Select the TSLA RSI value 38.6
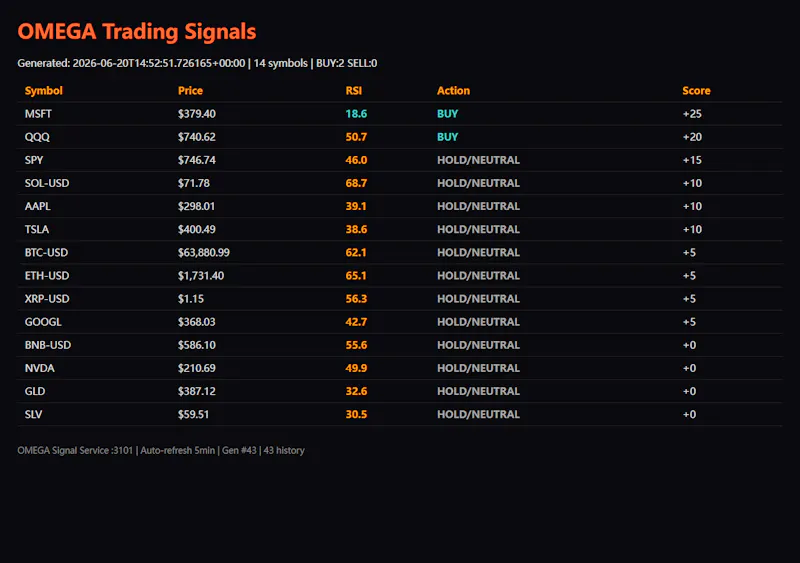 (356, 229)
